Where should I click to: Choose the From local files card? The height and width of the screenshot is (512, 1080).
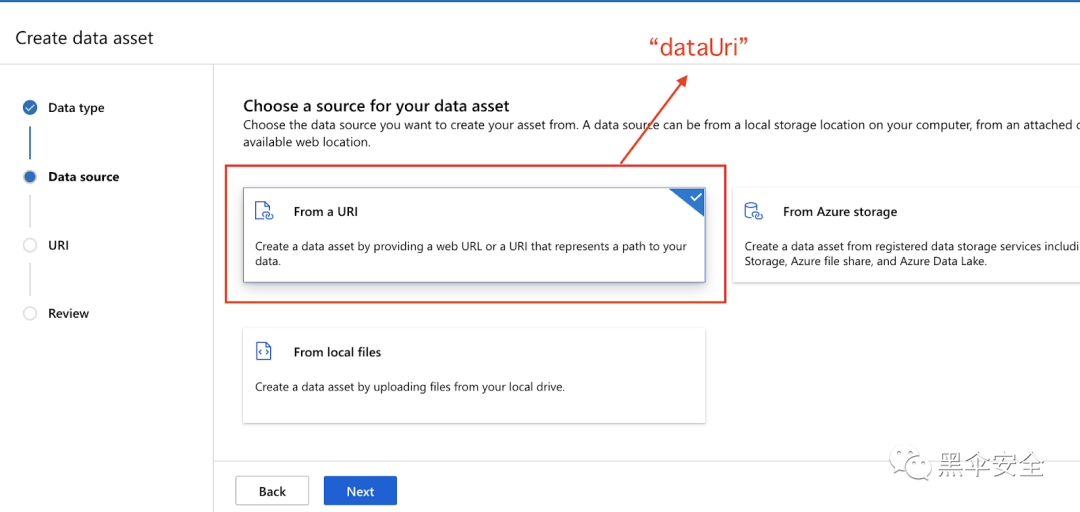point(474,375)
